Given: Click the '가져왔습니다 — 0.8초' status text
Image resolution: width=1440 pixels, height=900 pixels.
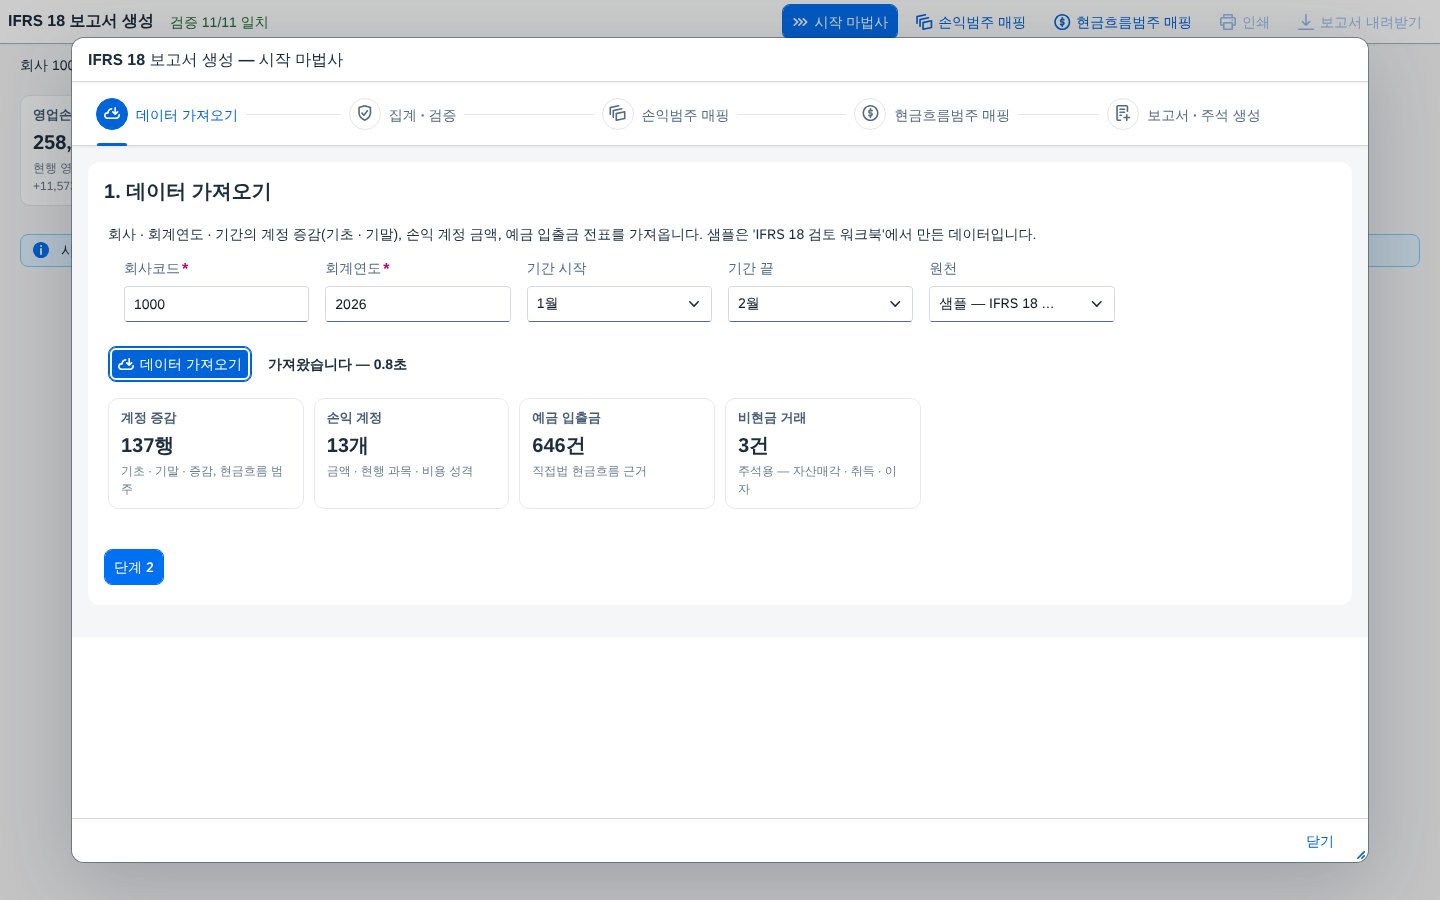Looking at the screenshot, I should pos(337,365).
